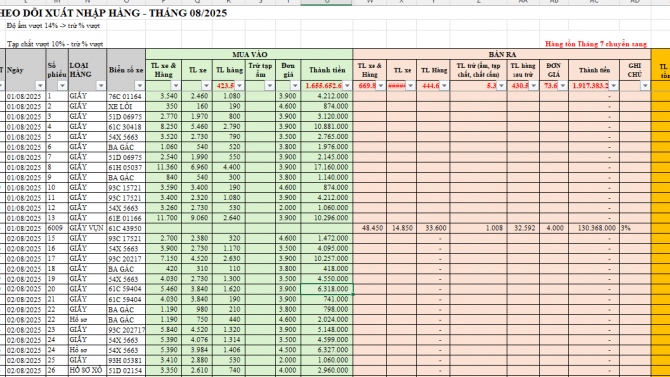The width and height of the screenshot is (670, 377).
Task: Select the 11.360 gross weight cell
Action: pos(164,167)
